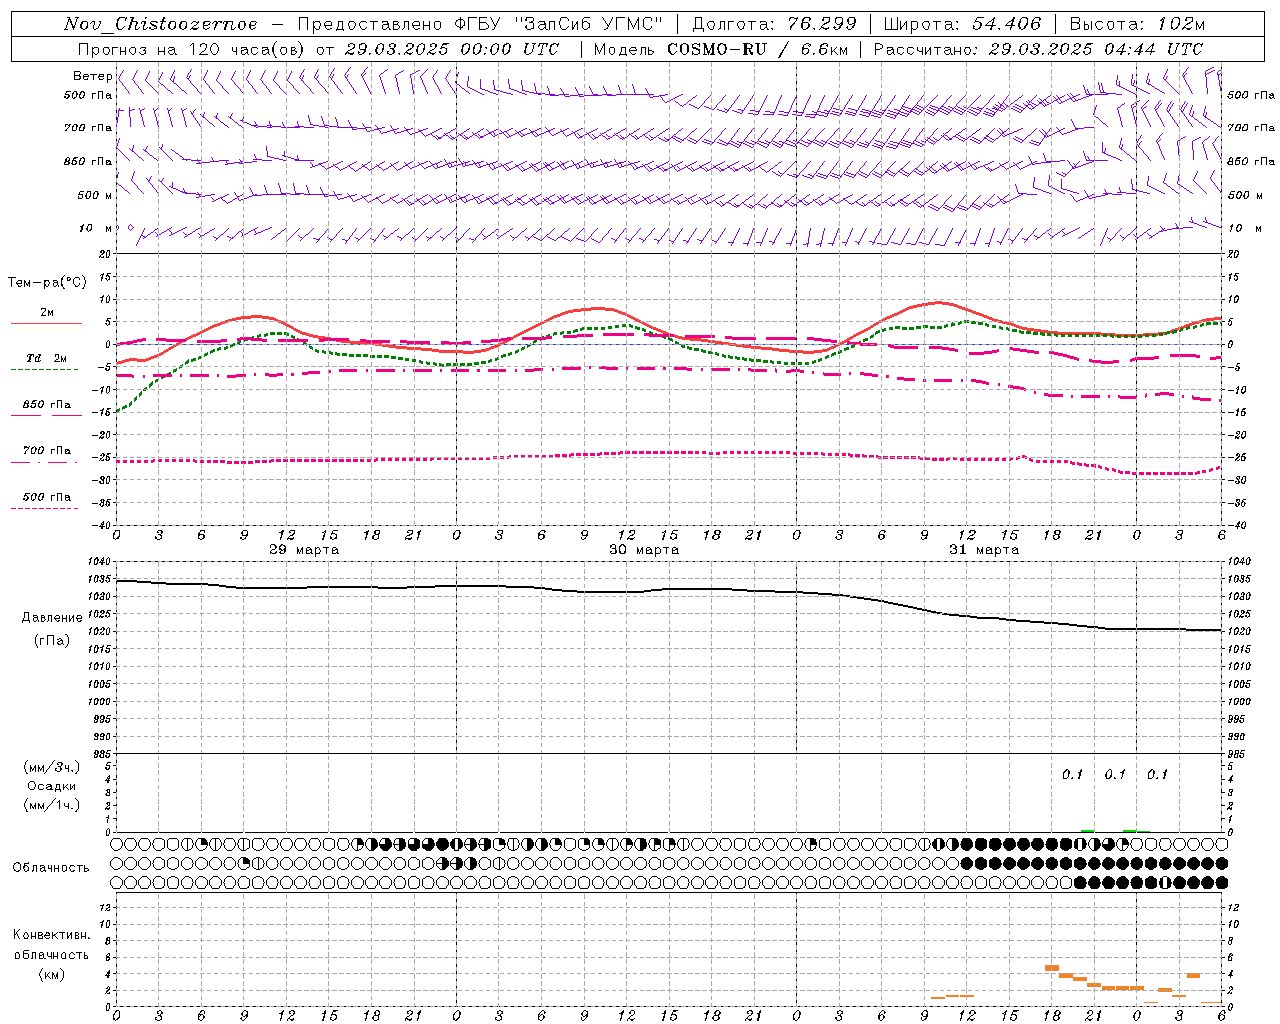This screenshot has width=1280, height=1024.
Task: Click the 500 гПа entry in temperature legend
Action: click(x=46, y=497)
